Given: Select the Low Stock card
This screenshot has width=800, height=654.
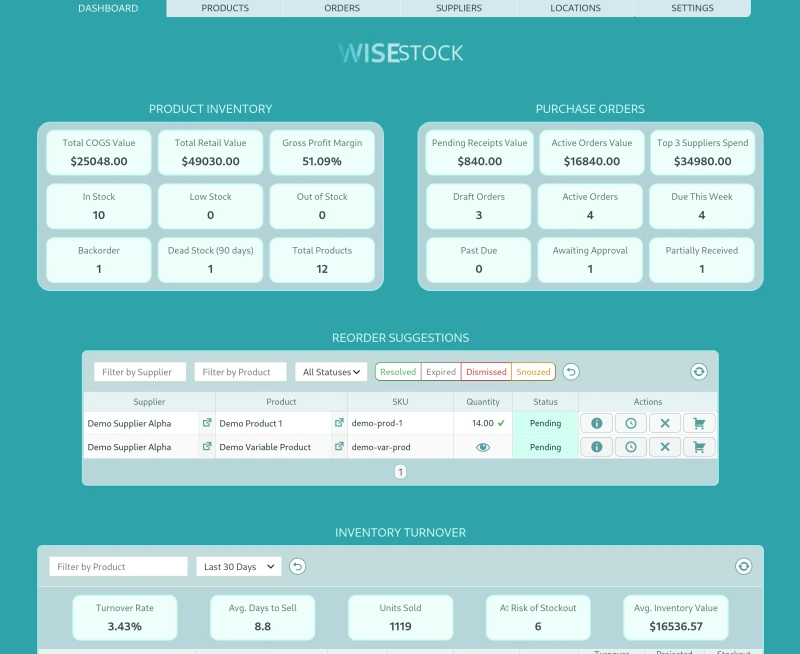Looking at the screenshot, I should pos(211,206).
